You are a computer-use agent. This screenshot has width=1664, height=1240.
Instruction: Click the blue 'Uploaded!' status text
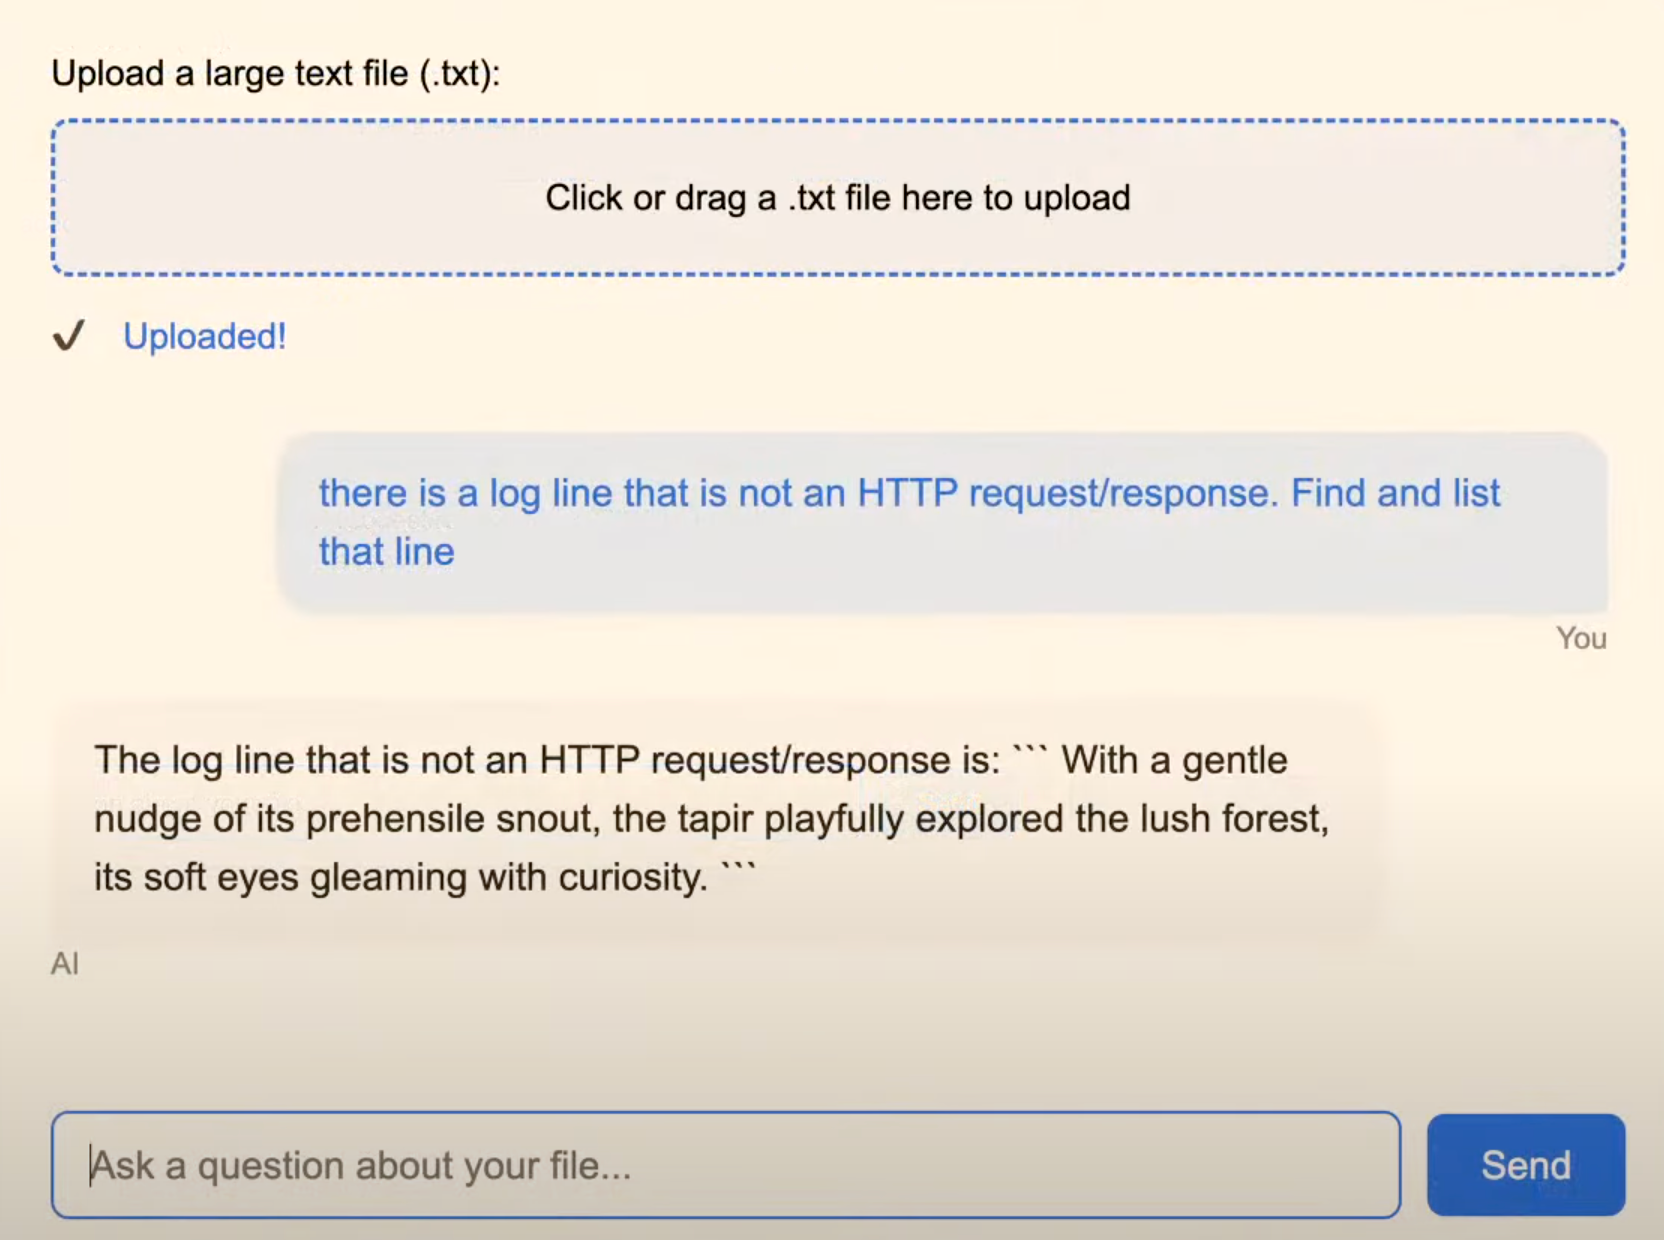pos(204,337)
